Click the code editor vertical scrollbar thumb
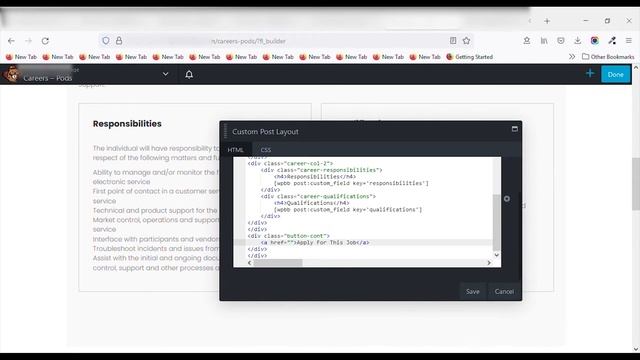640x360 pixels. pyautogui.click(x=496, y=222)
